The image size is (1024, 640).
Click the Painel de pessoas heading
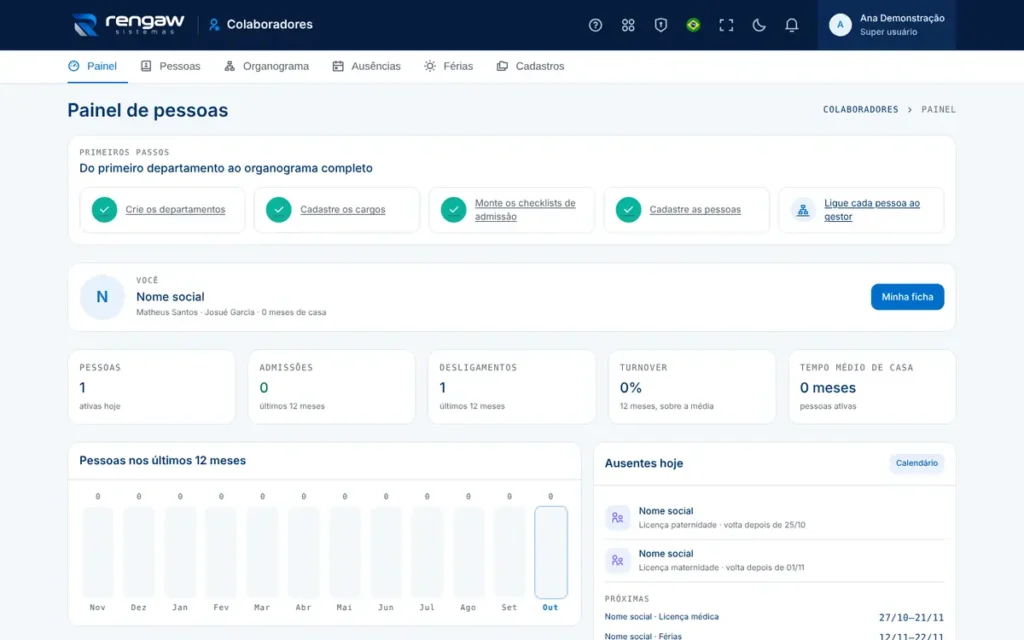tap(148, 110)
